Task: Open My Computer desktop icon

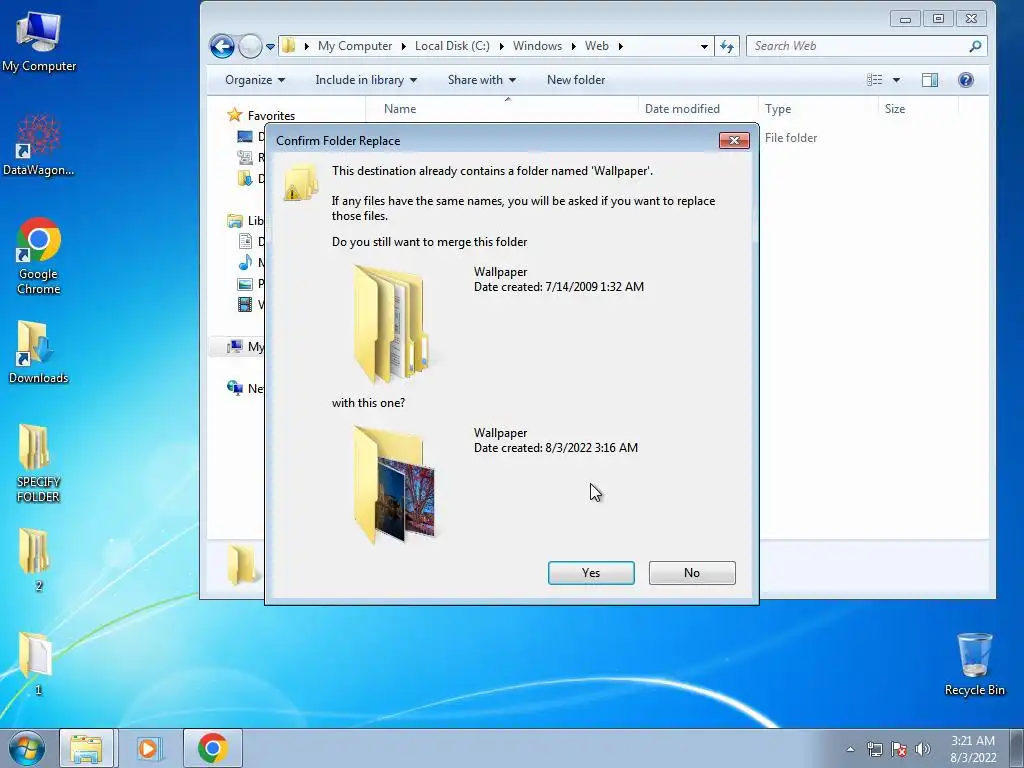Action: coord(39,41)
